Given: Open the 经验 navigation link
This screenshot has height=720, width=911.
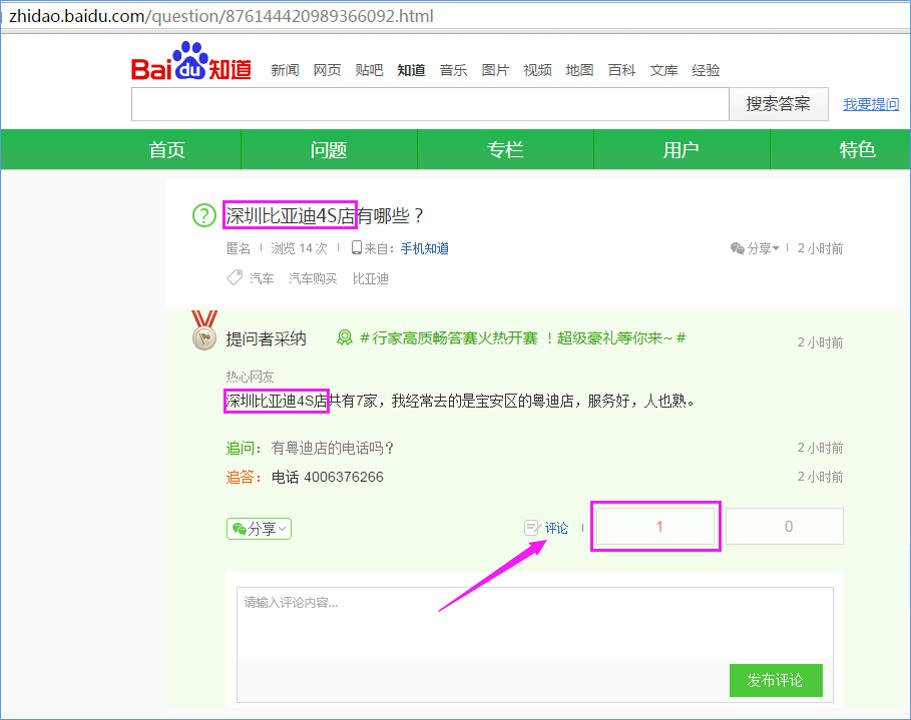Looking at the screenshot, I should 706,70.
